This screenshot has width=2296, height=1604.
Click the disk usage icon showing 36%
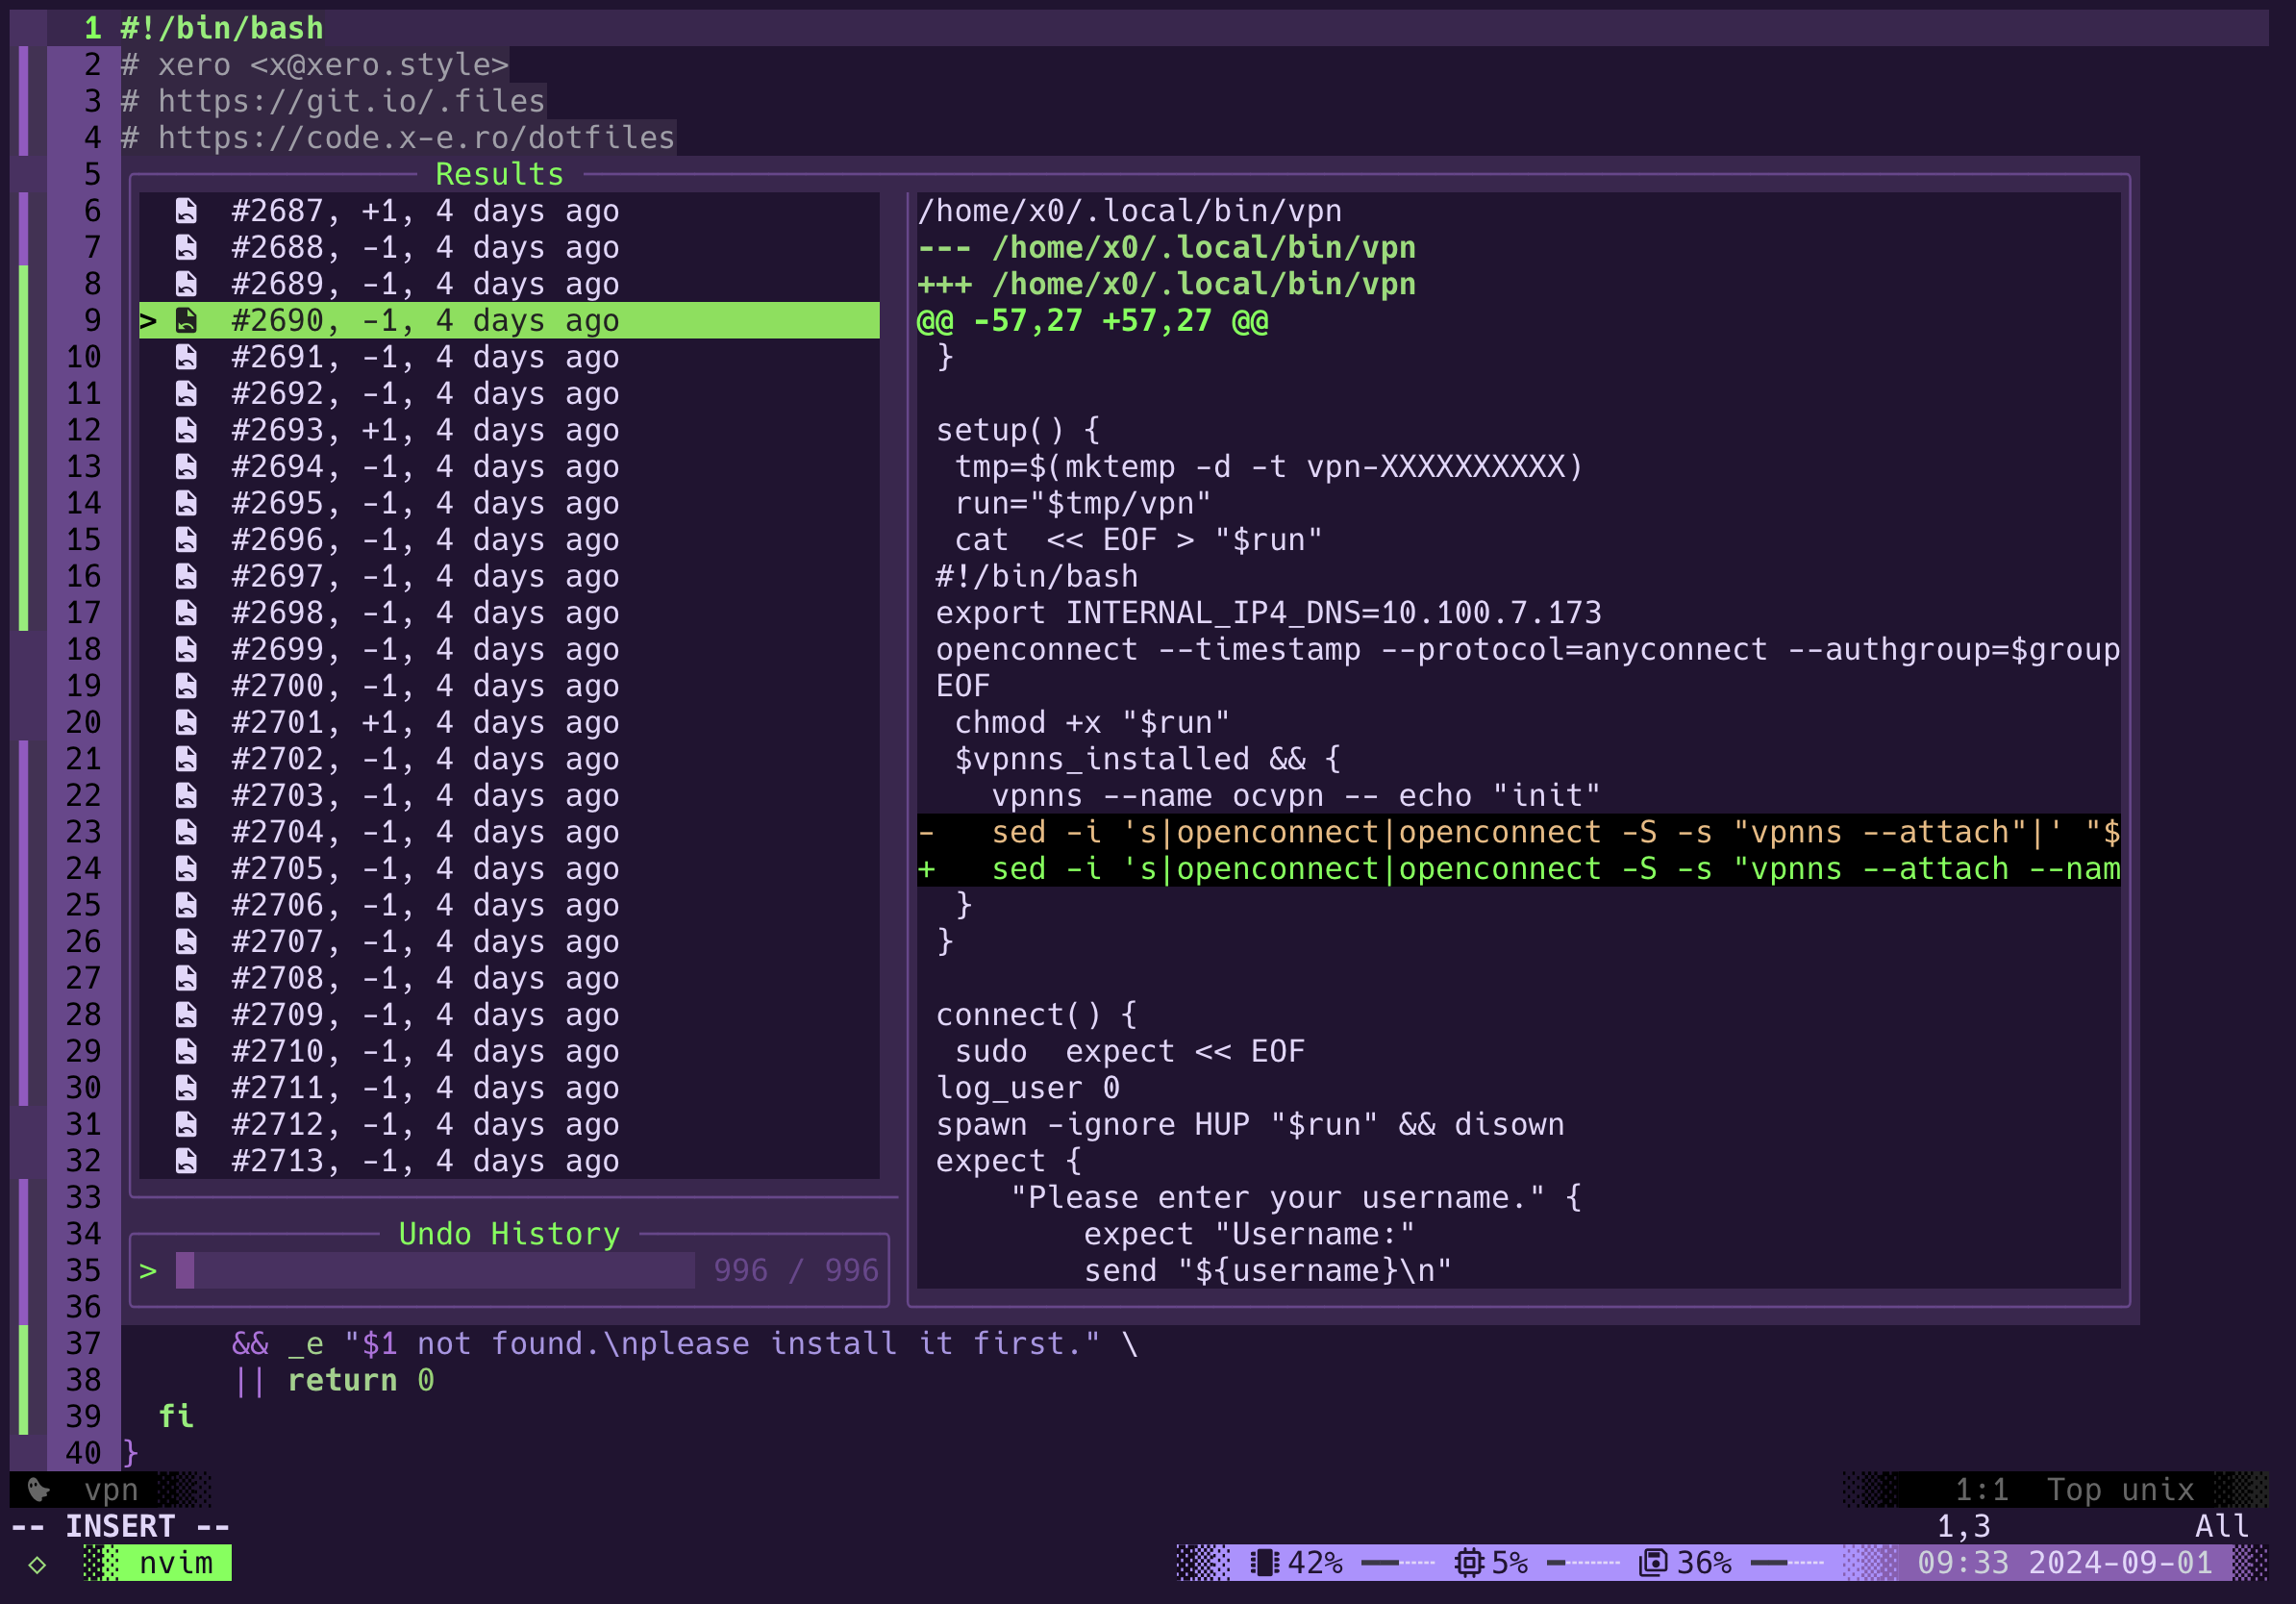pyautogui.click(x=1653, y=1562)
